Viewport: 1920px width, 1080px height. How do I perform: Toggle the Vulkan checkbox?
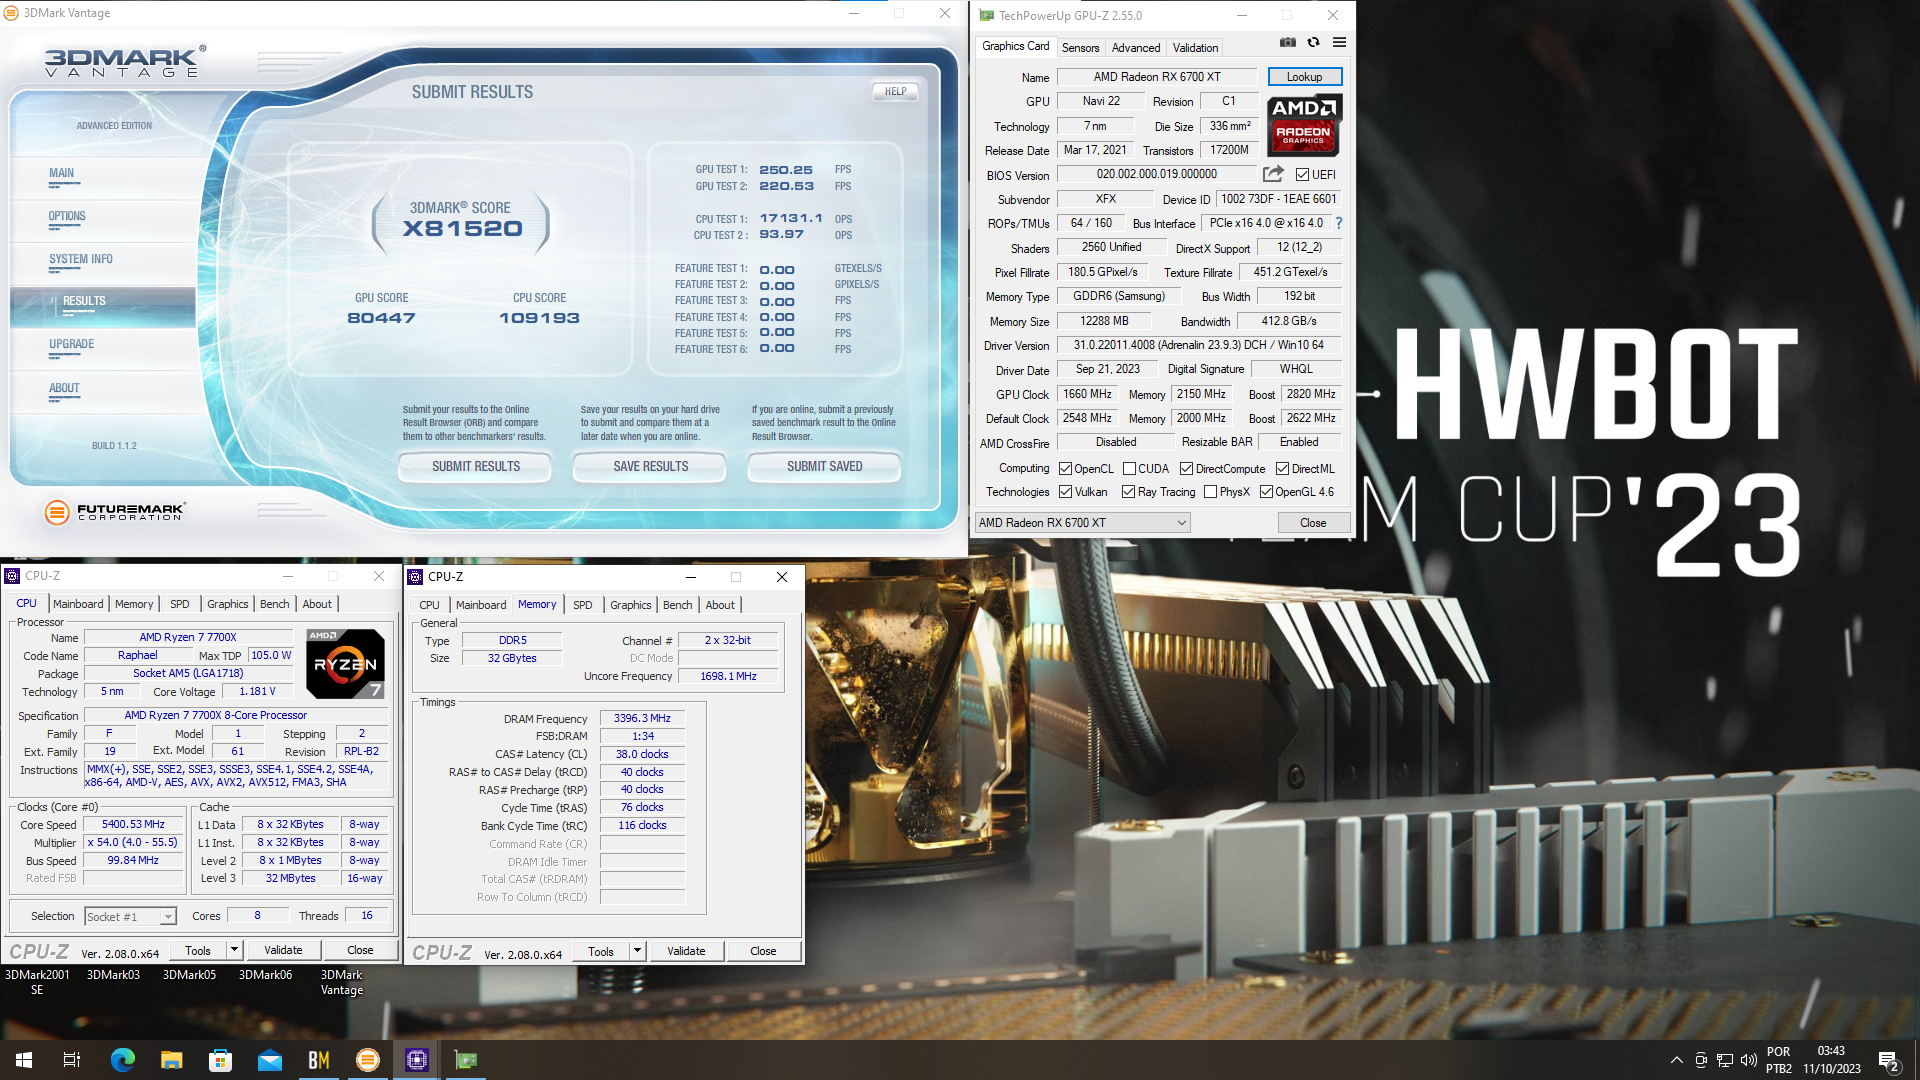point(1065,492)
